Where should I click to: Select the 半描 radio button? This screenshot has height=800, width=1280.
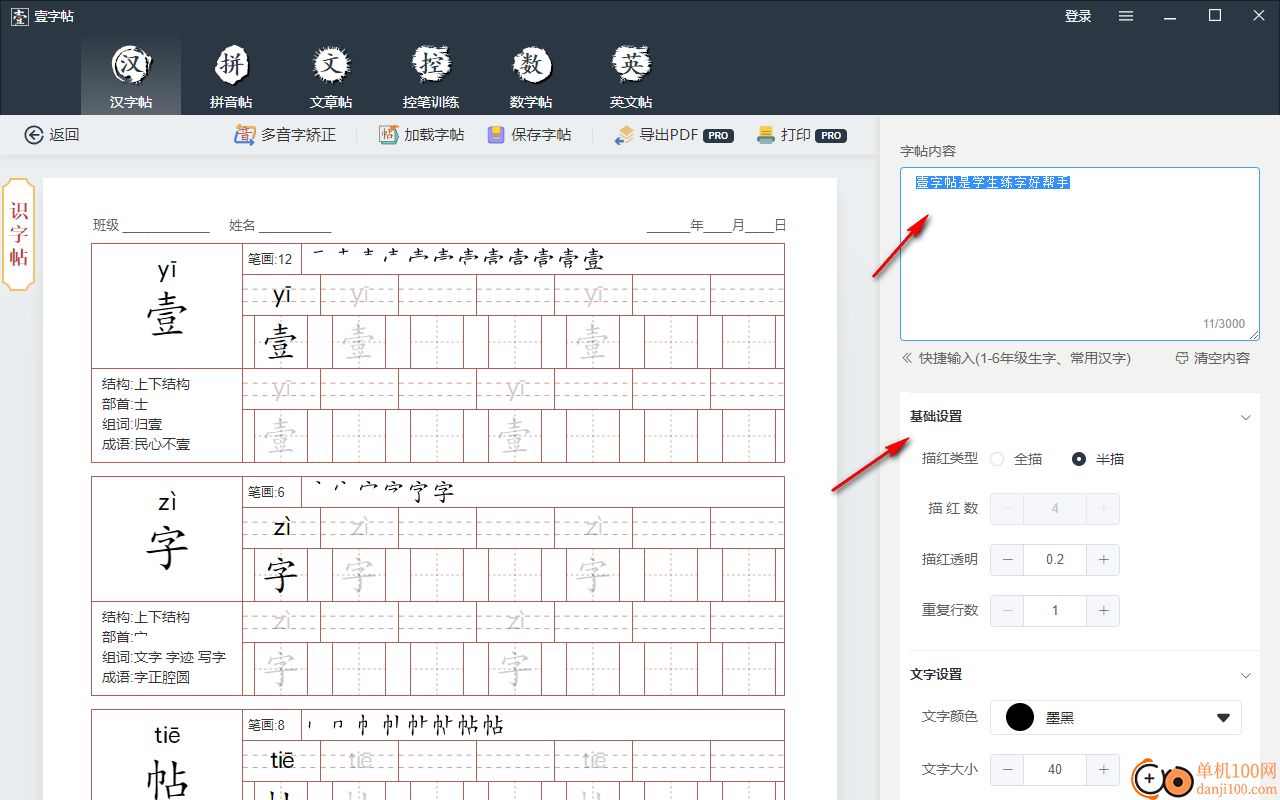pos(1079,459)
